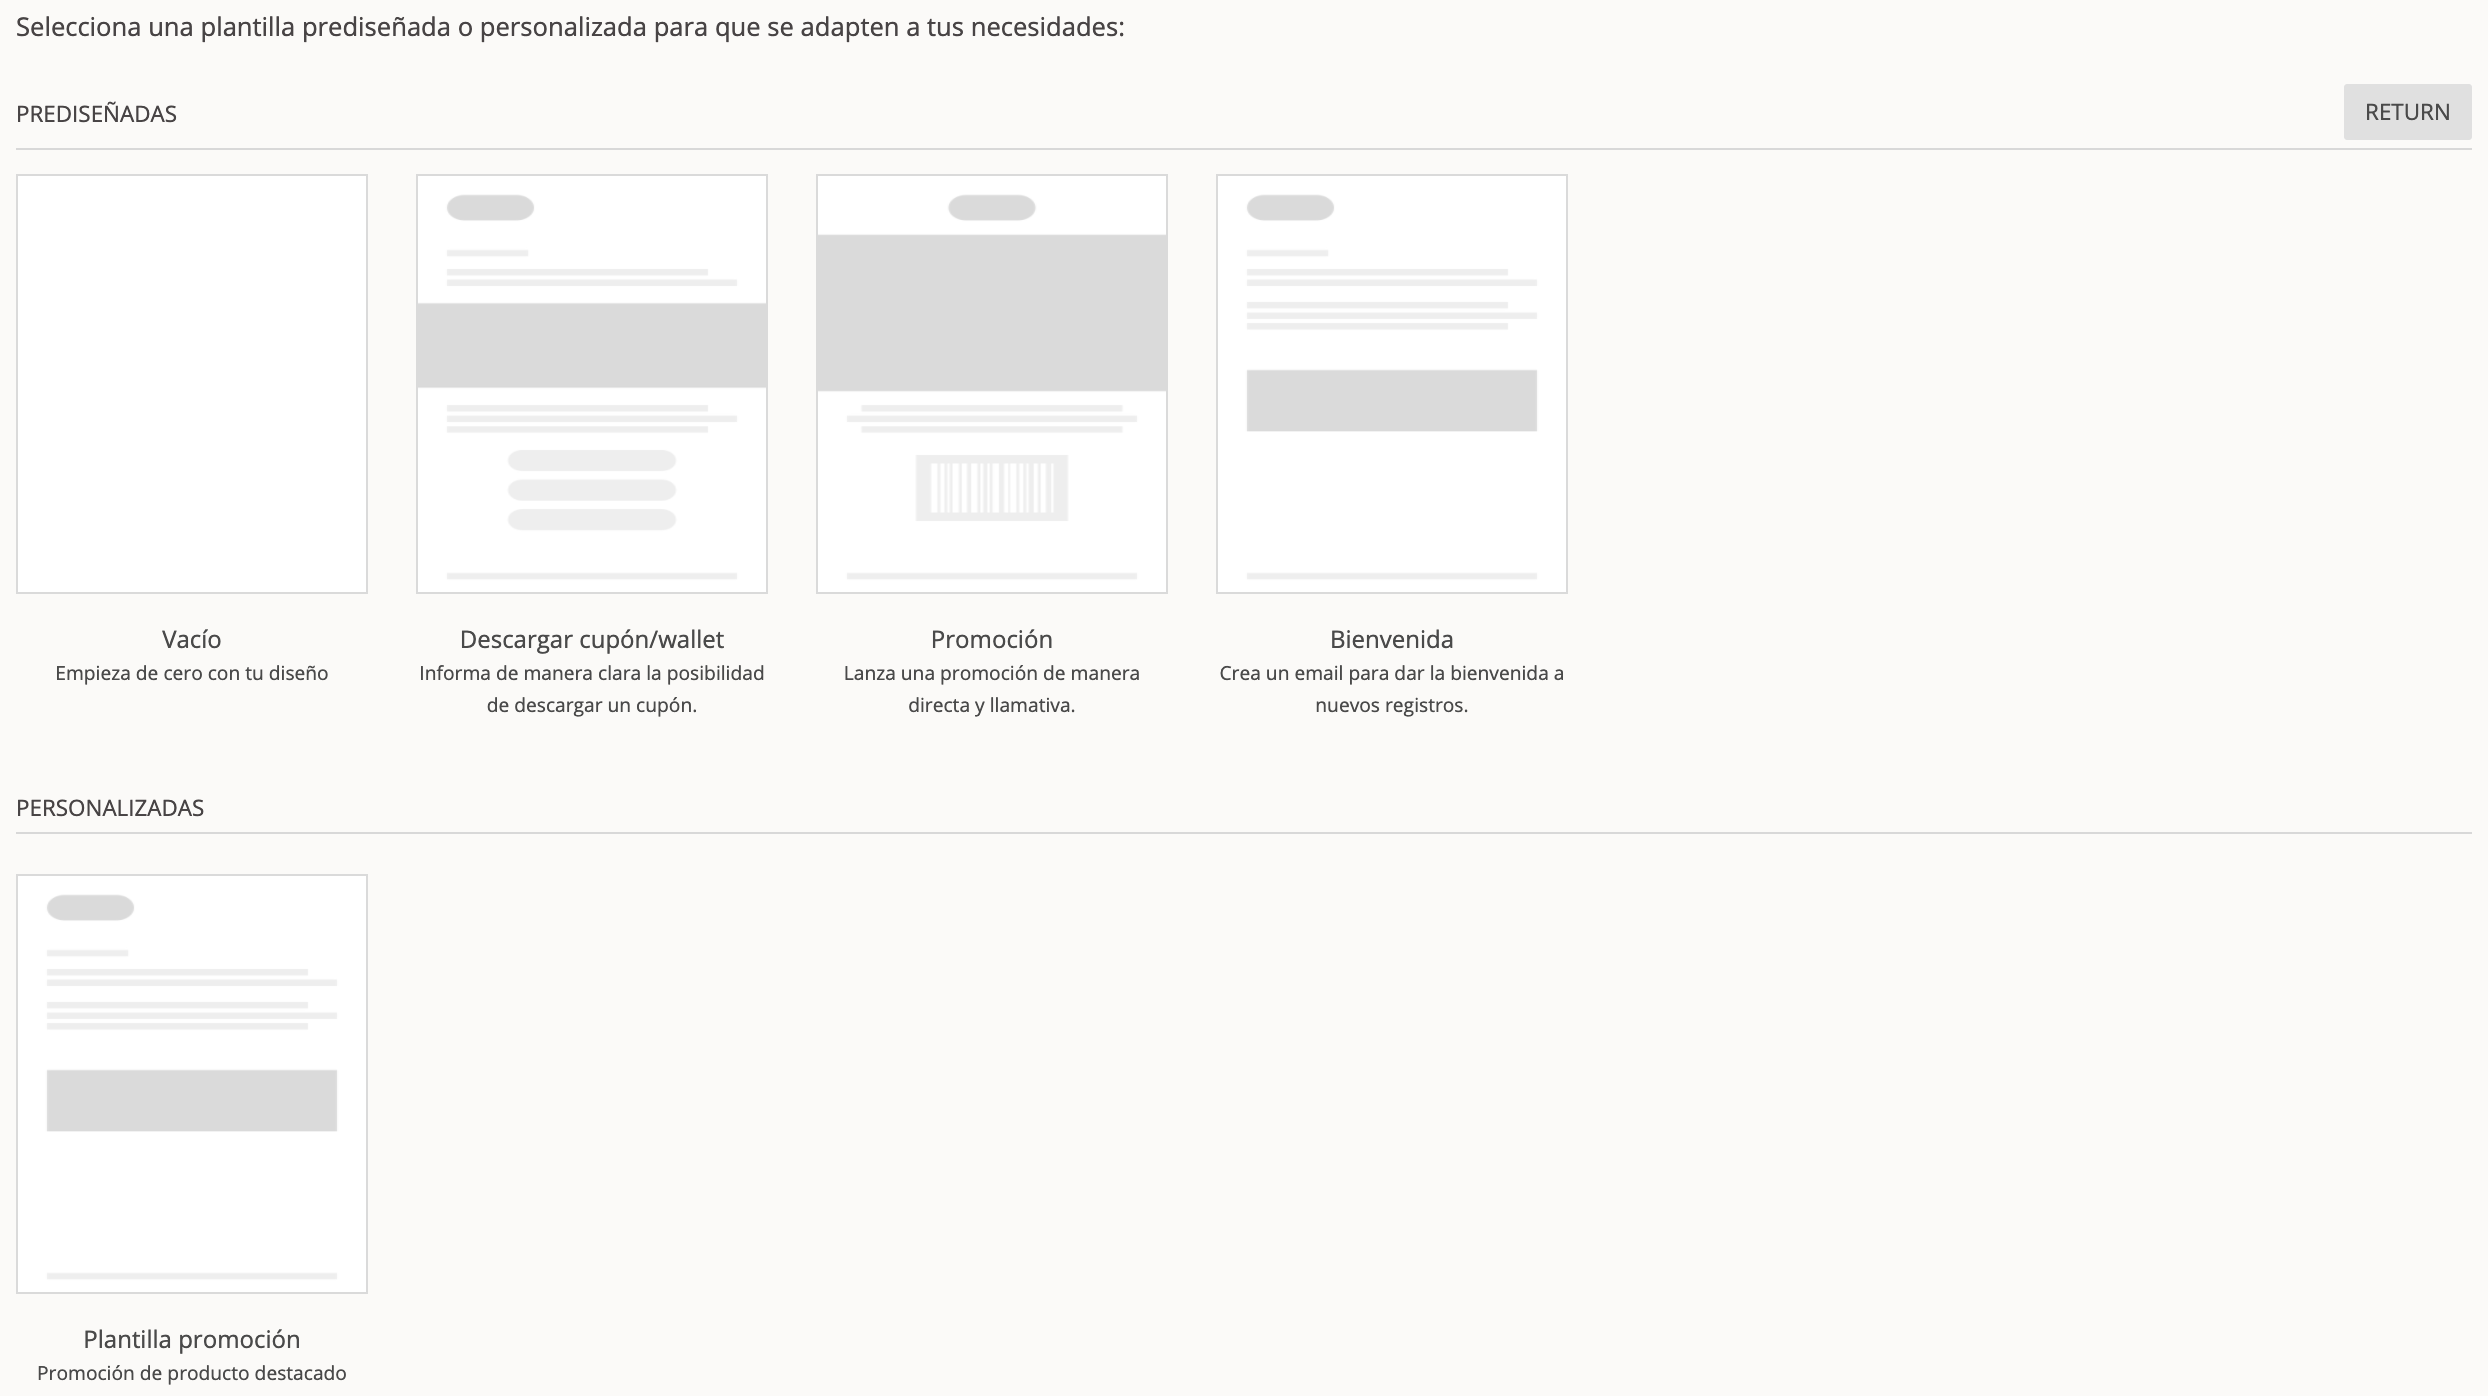
Task: Click the PREDISEÑADAS section heading
Action: 96,114
